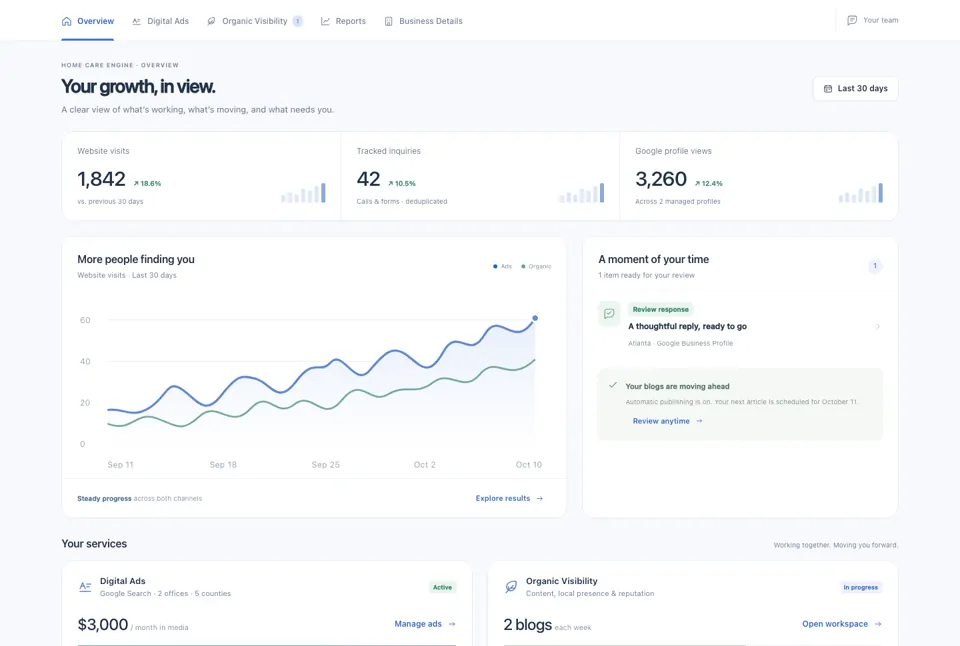The image size is (960, 646).
Task: Click the Google profile views value 3,260
Action: 661,179
